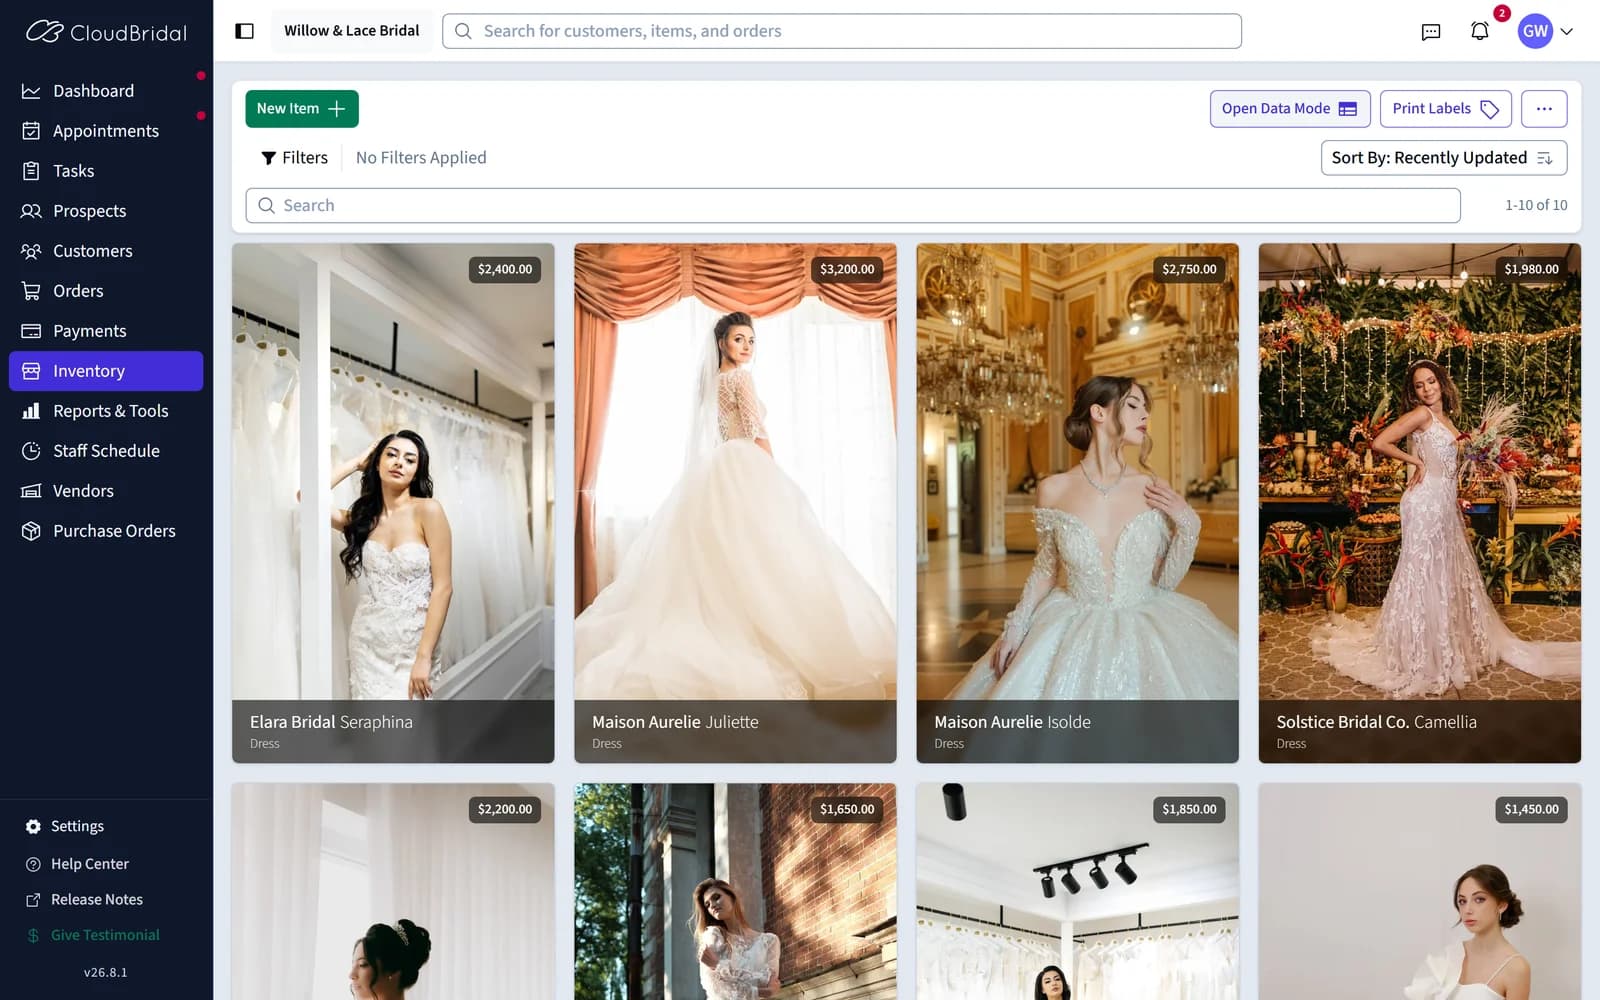Create a New Item
This screenshot has width=1600, height=1000.
tap(302, 109)
